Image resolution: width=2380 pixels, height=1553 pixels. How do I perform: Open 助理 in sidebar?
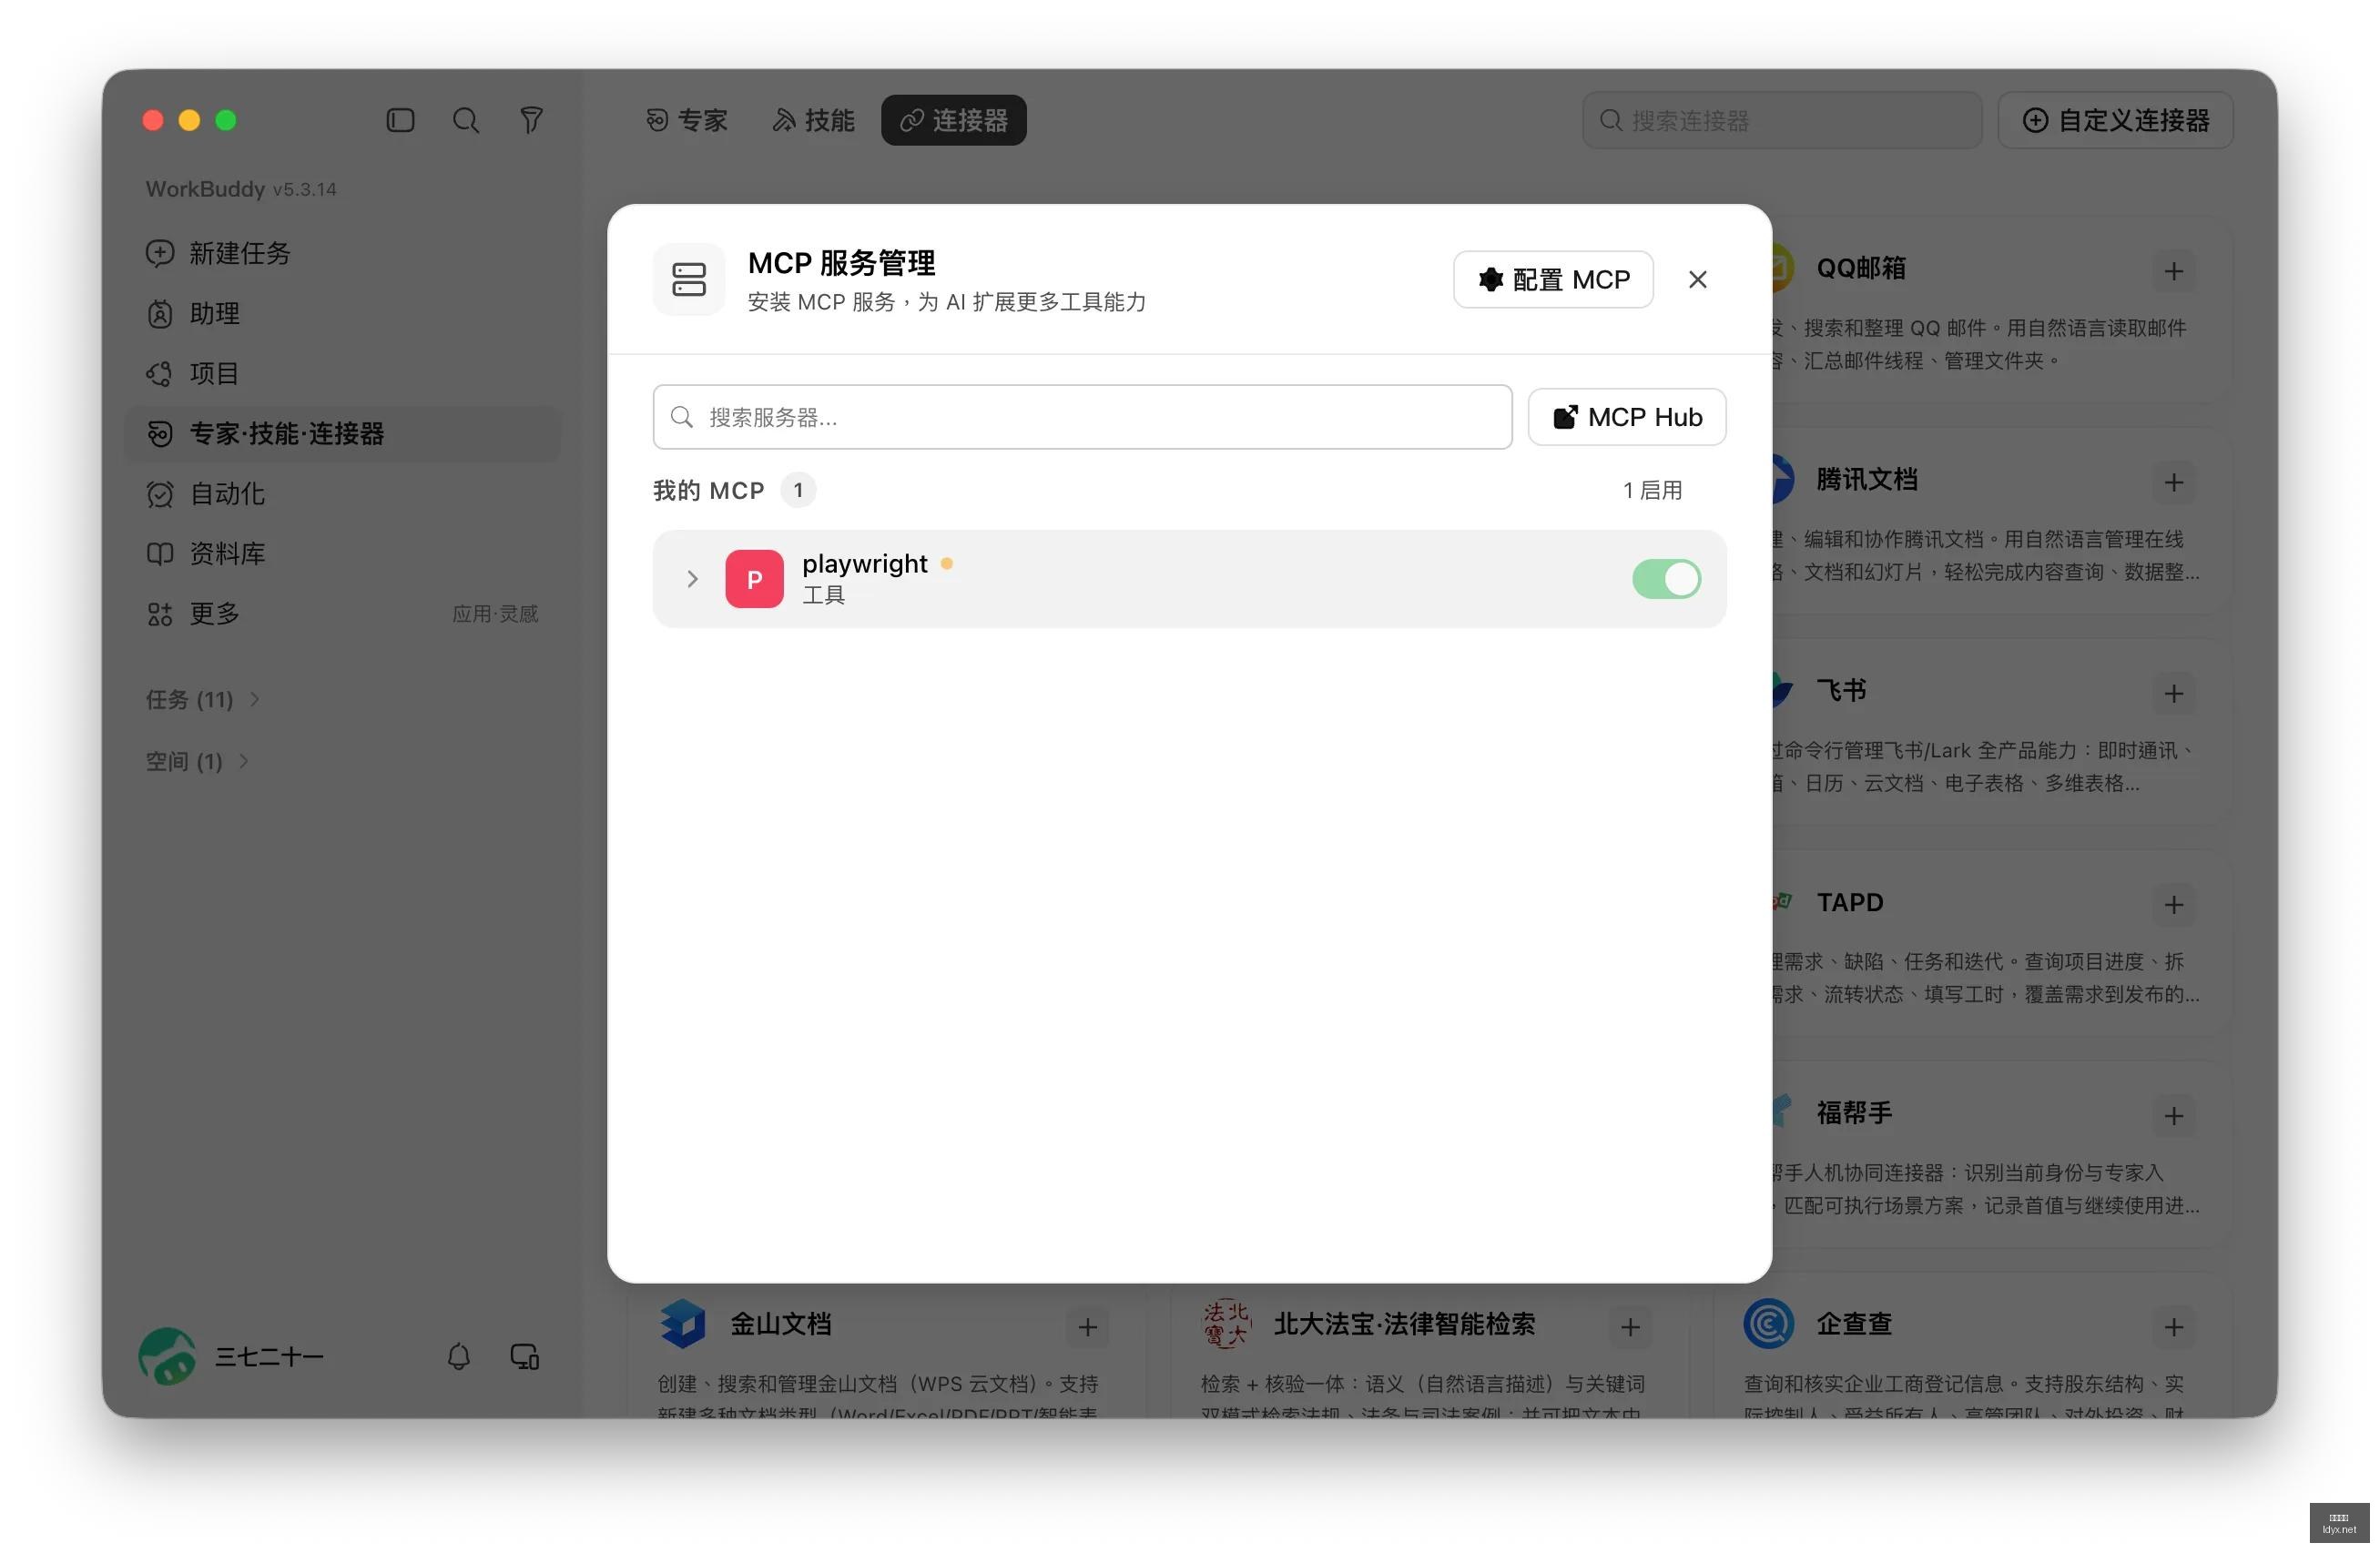(x=343, y=314)
